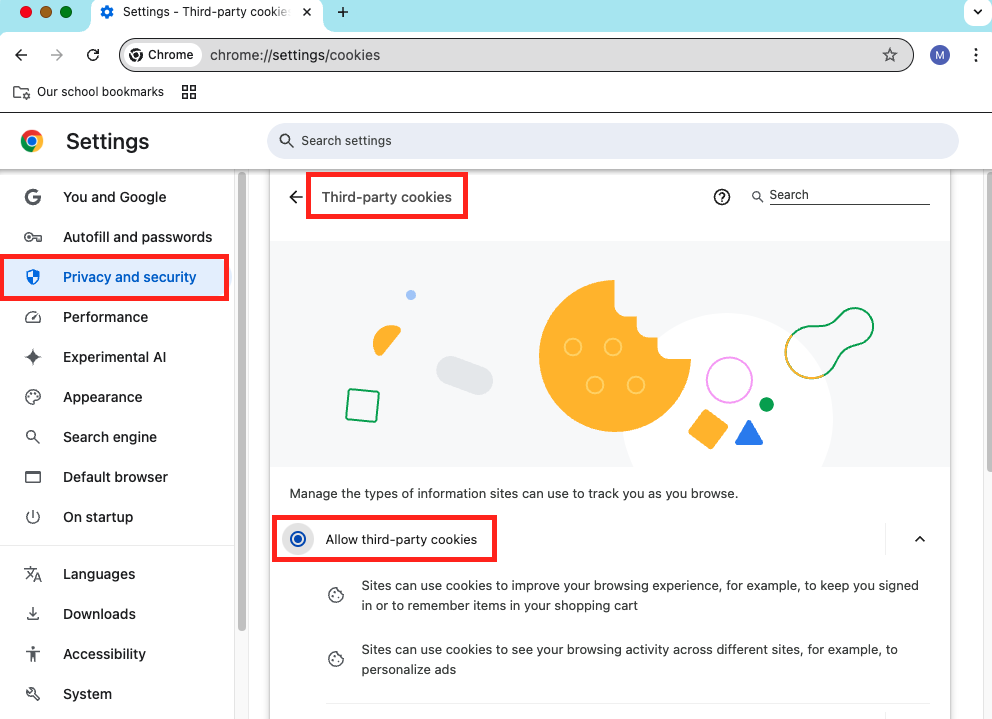Open the tab search dropdown arrow

point(977,12)
